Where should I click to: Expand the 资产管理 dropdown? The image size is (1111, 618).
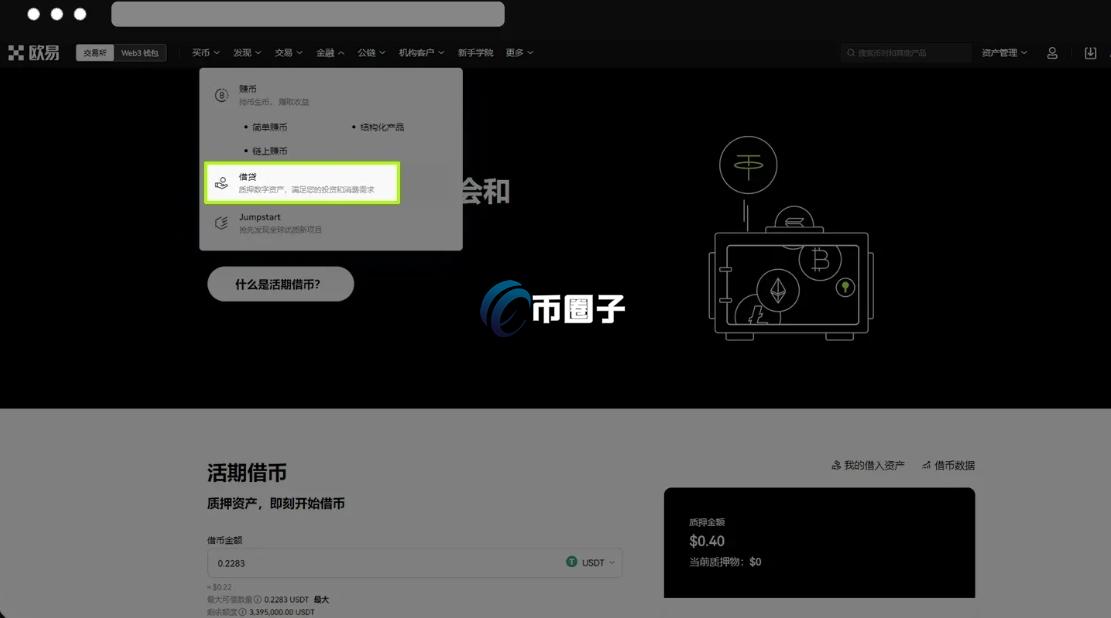click(1003, 52)
